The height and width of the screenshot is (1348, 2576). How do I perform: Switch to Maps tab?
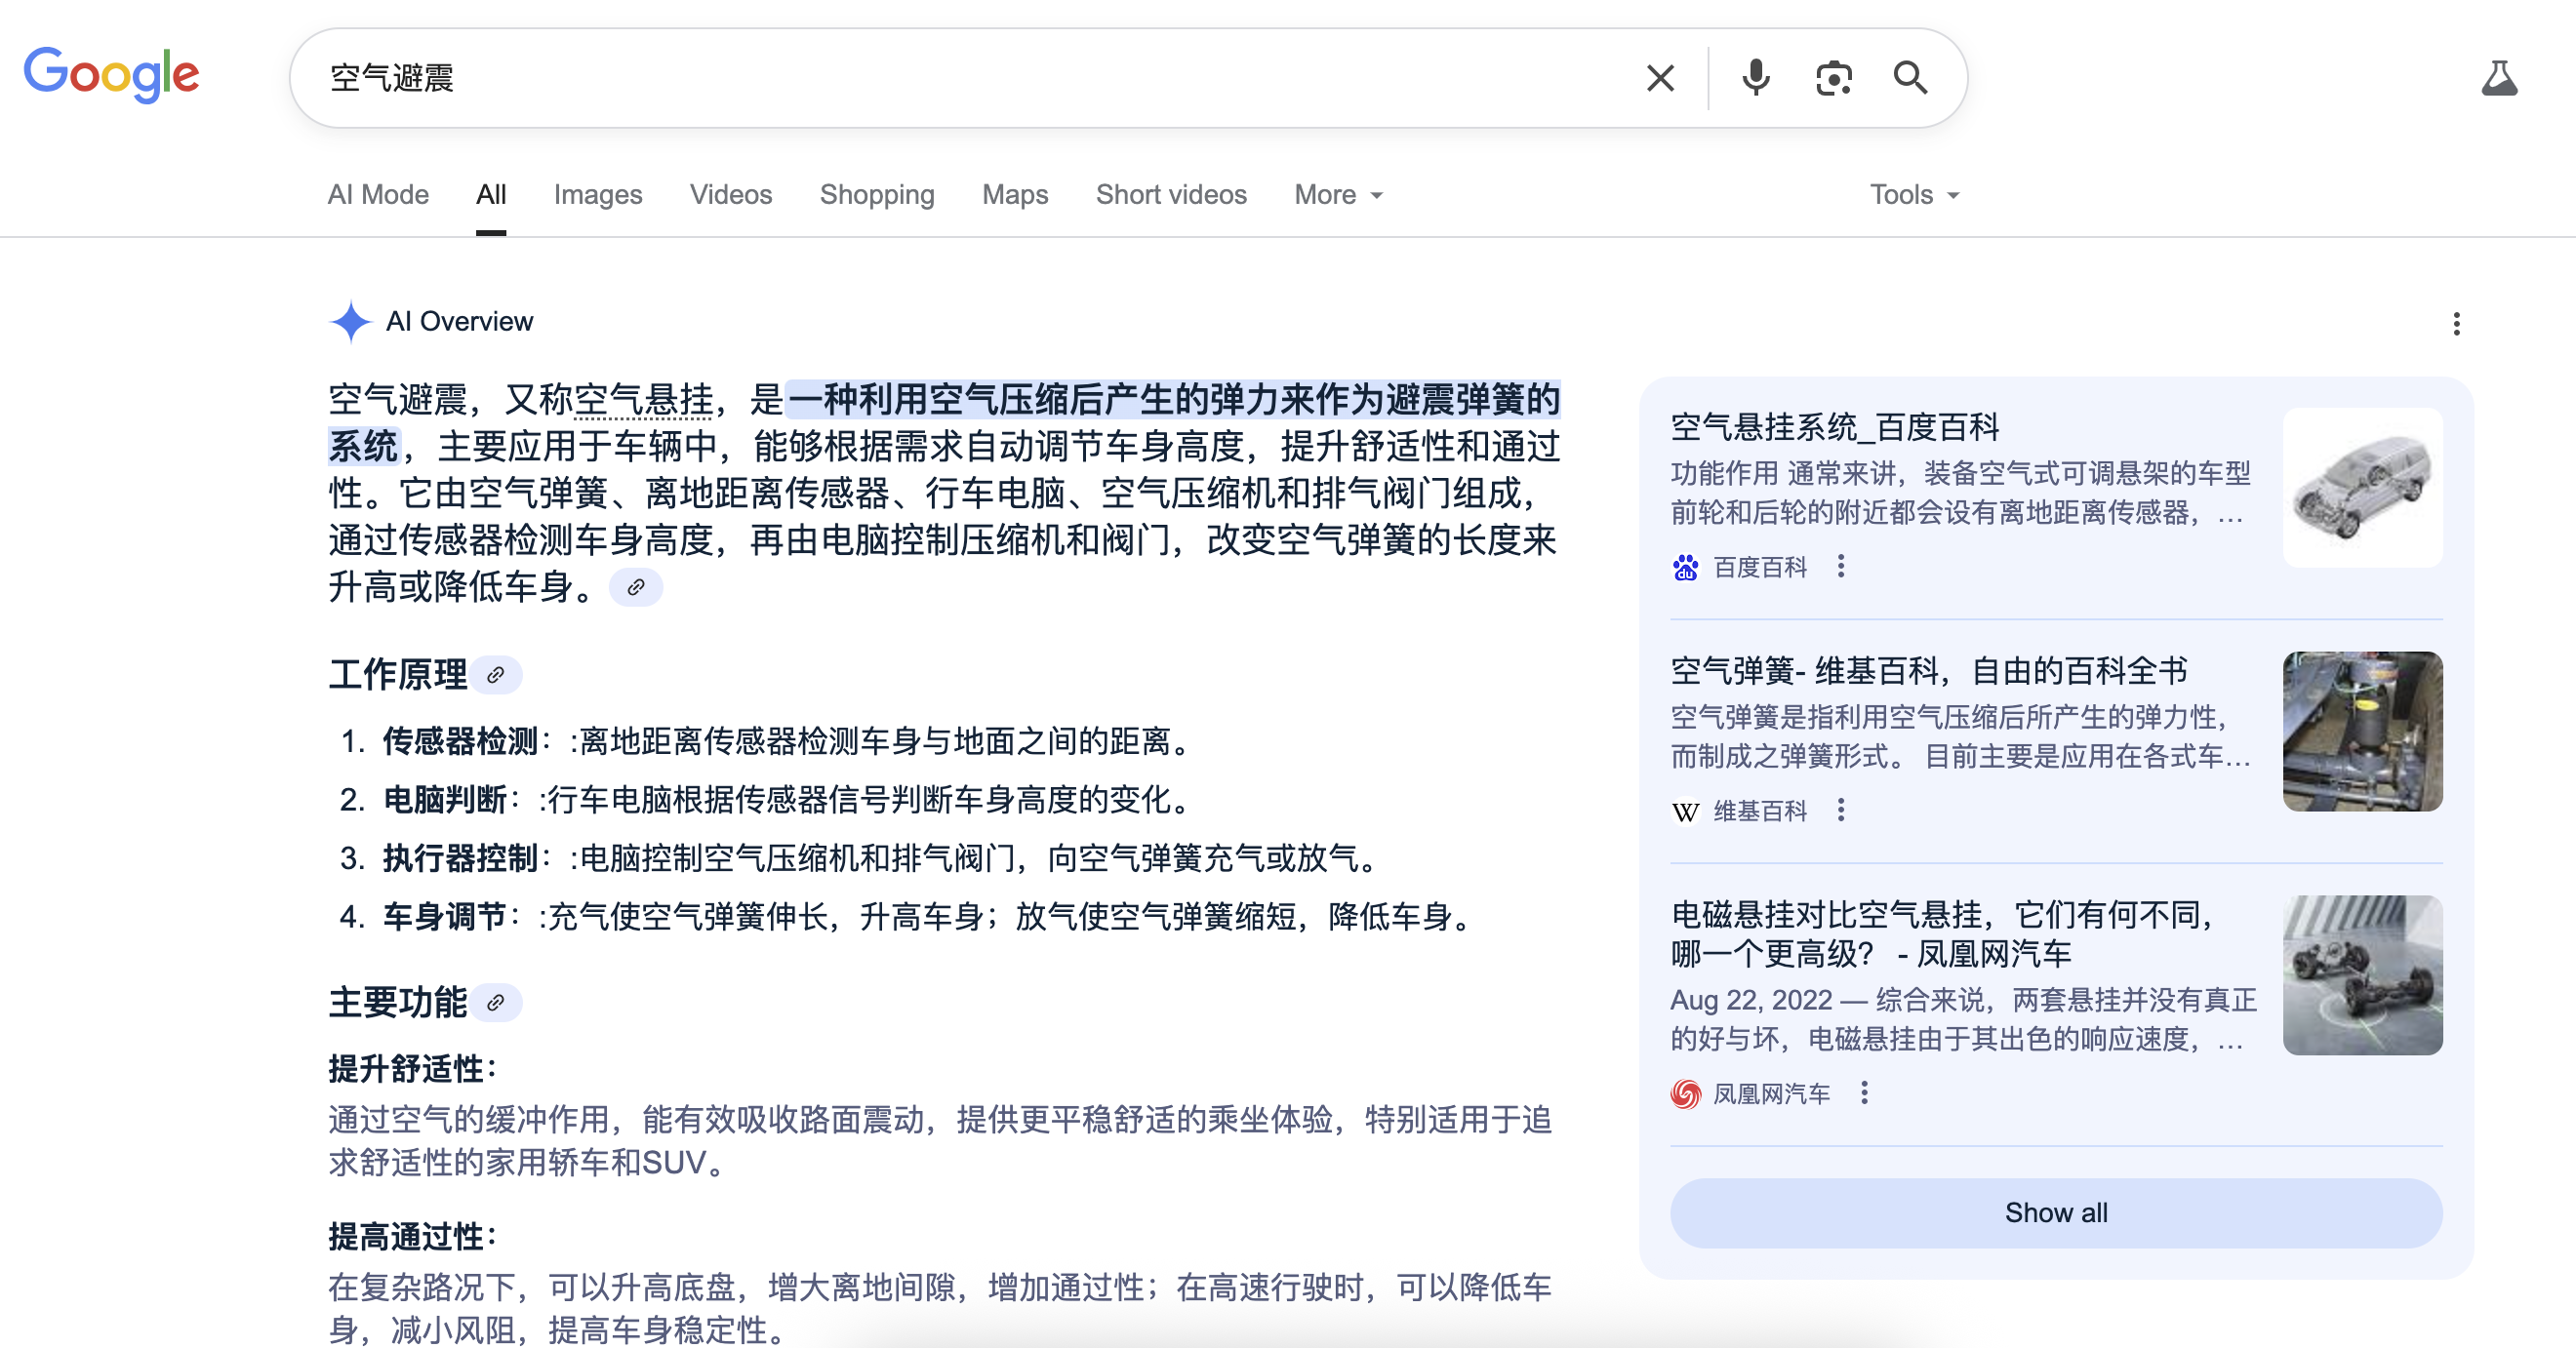pyautogui.click(x=1015, y=194)
